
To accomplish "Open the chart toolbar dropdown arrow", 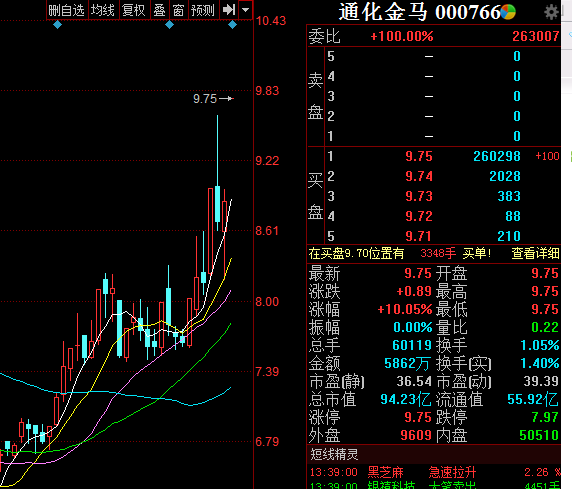I will pos(246,10).
